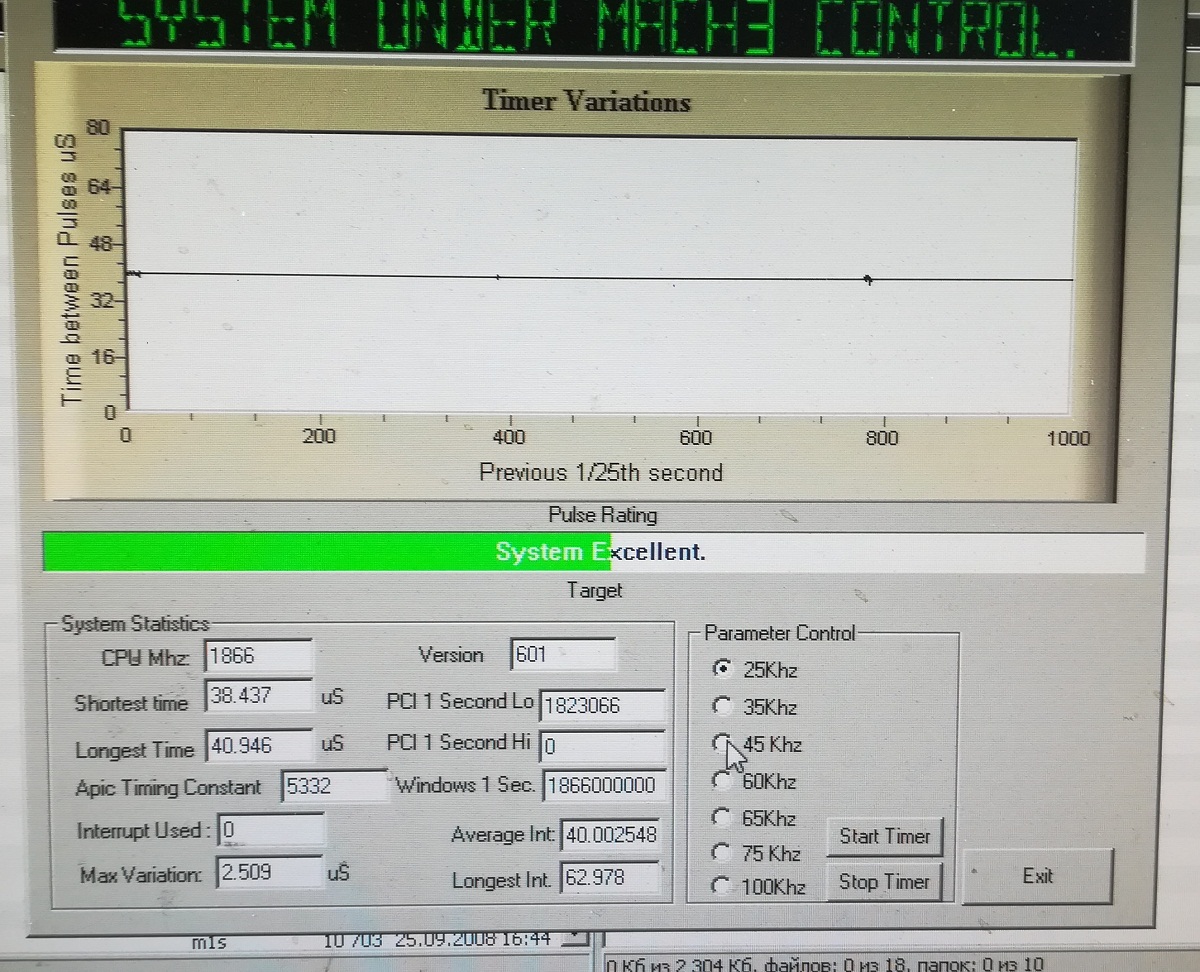Click the PCI 1 Second Lo field

click(602, 705)
